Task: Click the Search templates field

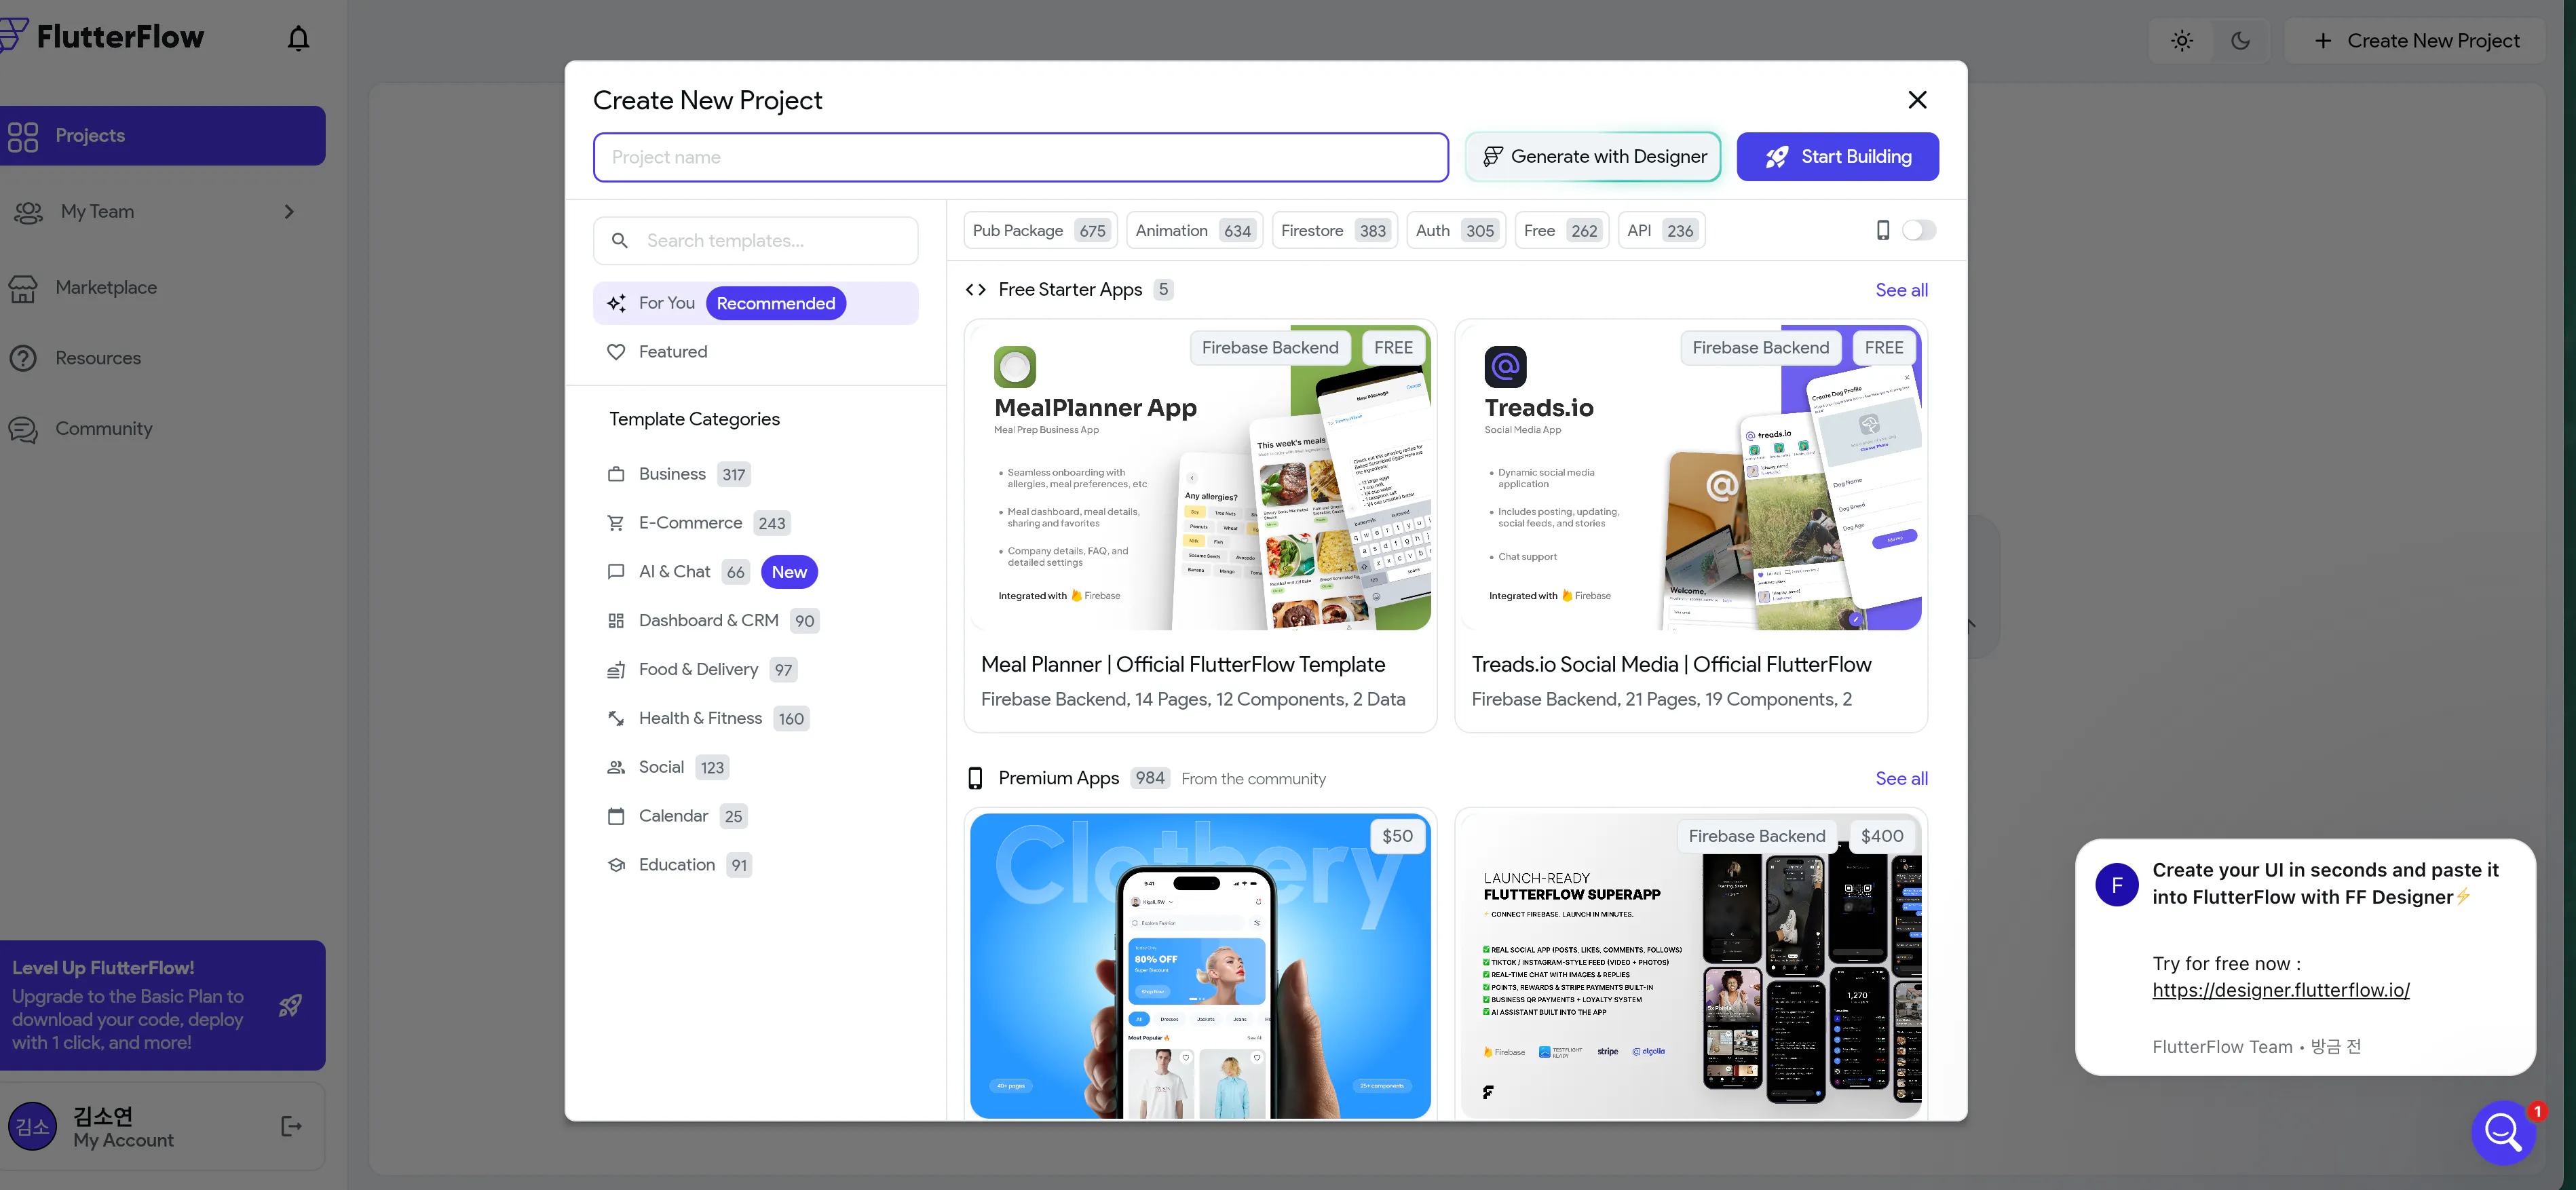Action: click(755, 241)
